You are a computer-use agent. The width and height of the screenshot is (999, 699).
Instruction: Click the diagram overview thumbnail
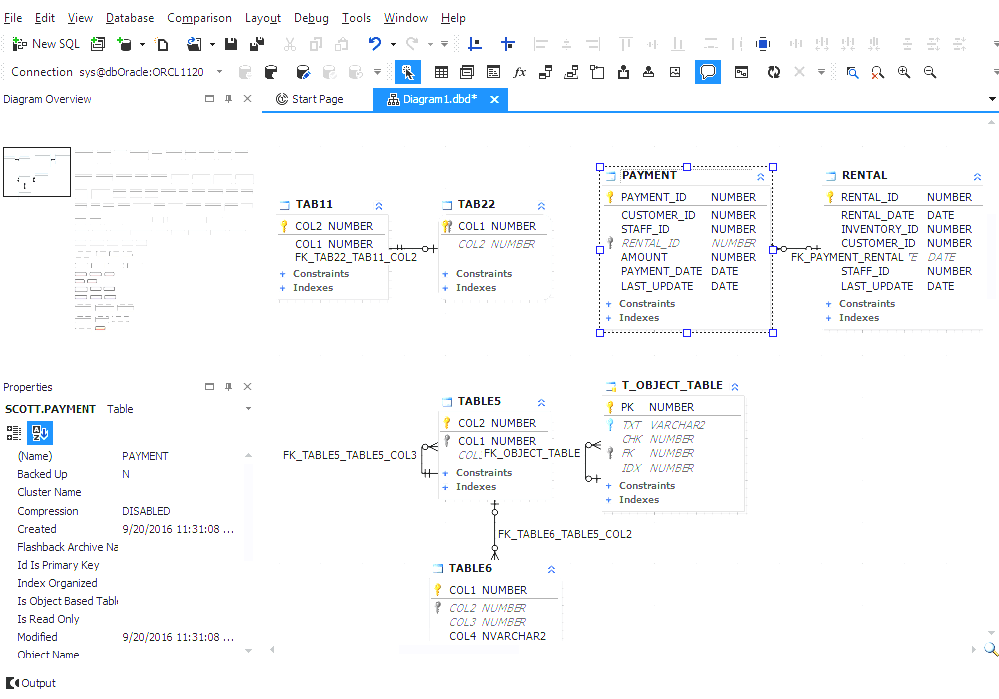(37, 171)
